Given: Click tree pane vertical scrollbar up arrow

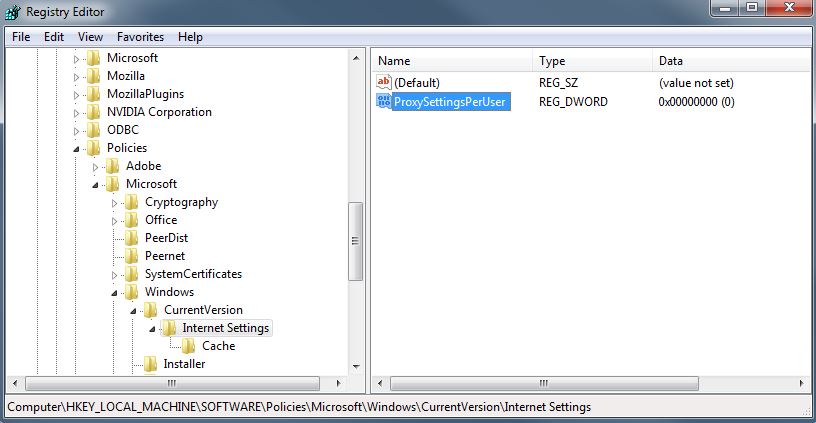Looking at the screenshot, I should tap(356, 58).
